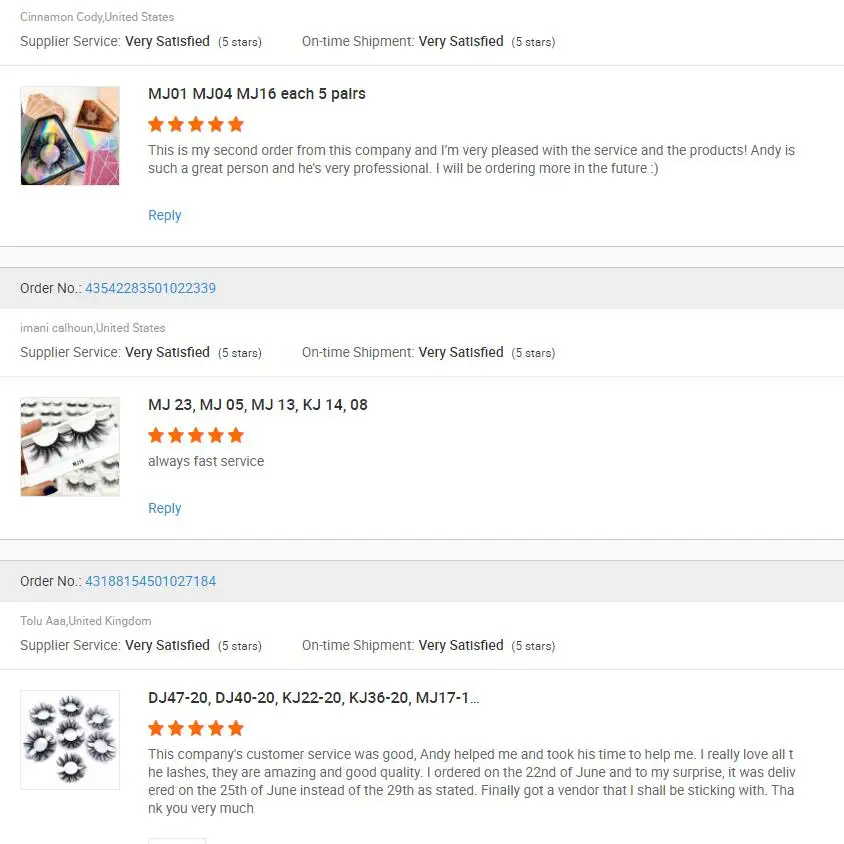
Task: Click the "always fast service" review text
Action: 206,461
